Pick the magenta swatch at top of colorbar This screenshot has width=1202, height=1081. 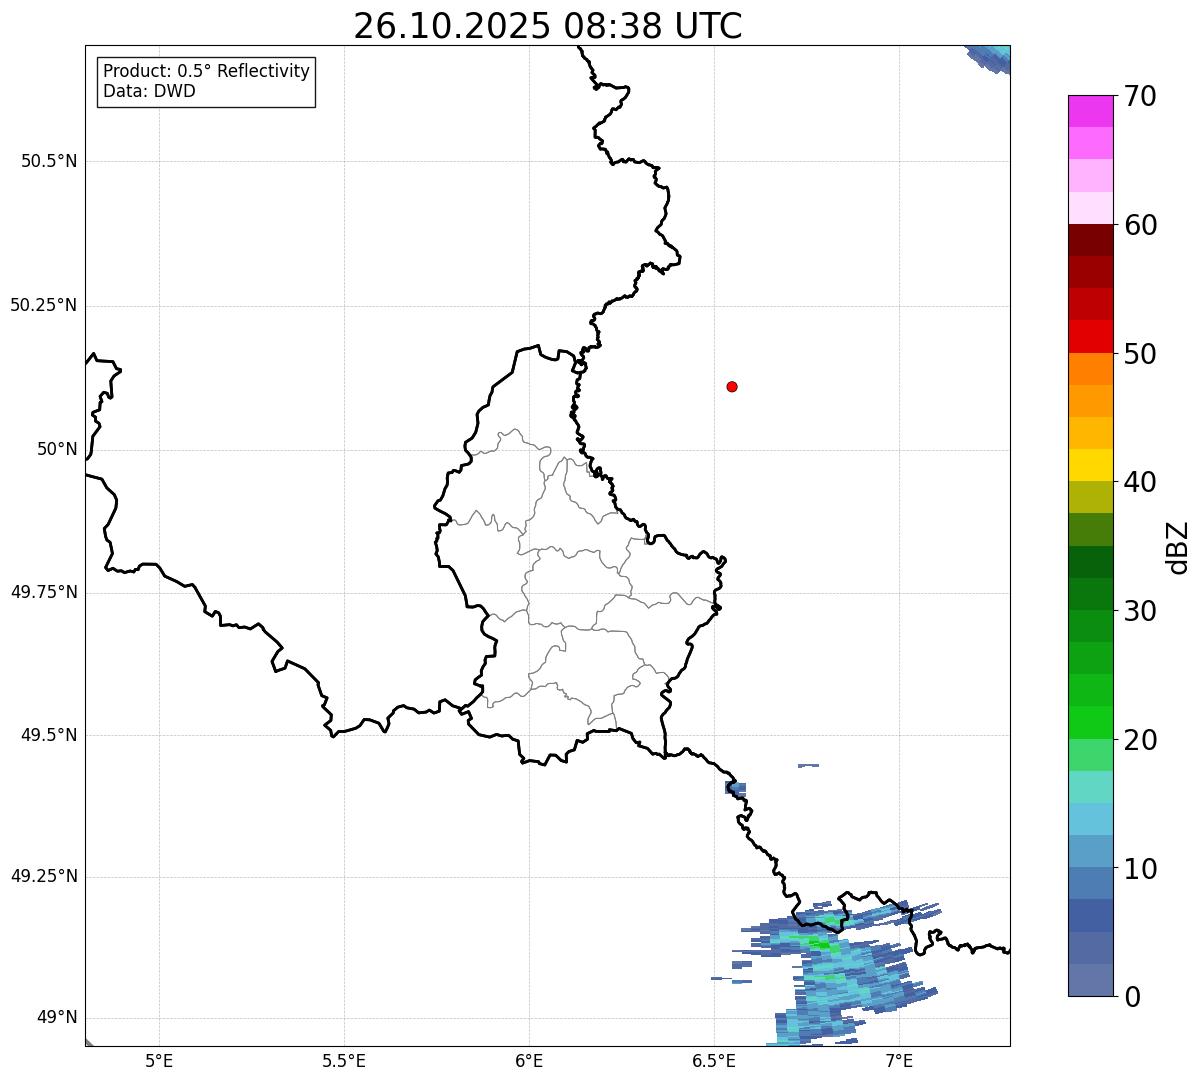1090,111
